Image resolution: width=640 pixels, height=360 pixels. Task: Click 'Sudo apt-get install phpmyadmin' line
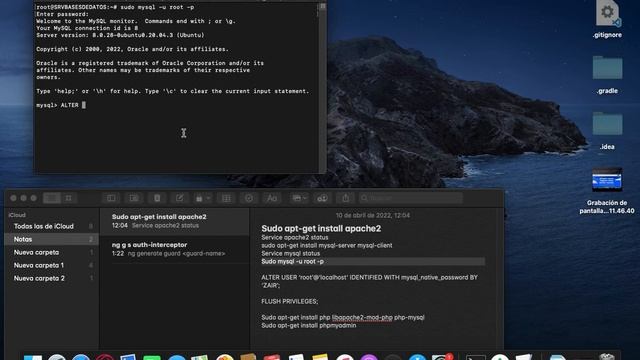coord(309,325)
